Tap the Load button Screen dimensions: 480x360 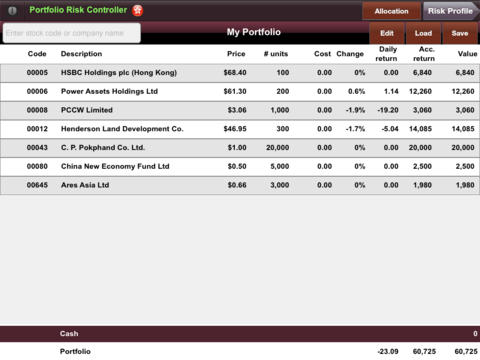click(x=423, y=33)
